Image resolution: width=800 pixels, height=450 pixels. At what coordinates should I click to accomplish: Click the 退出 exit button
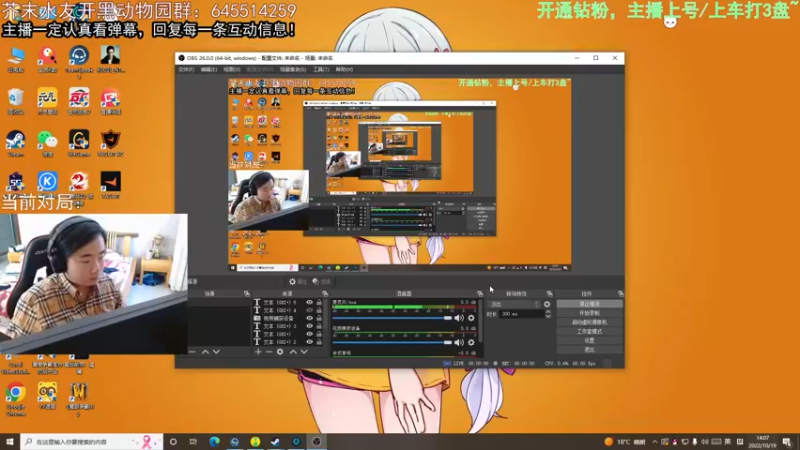pos(589,349)
